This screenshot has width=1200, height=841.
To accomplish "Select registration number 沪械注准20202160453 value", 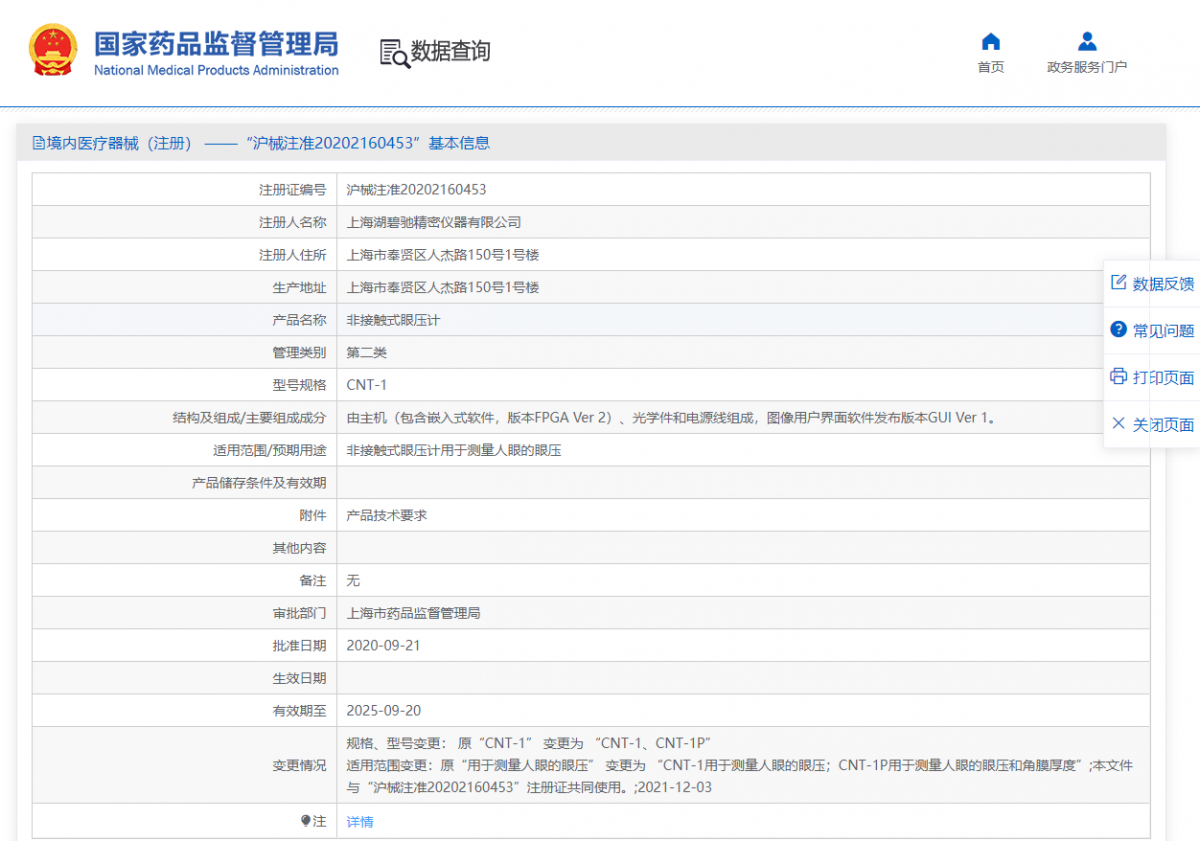I will [416, 189].
